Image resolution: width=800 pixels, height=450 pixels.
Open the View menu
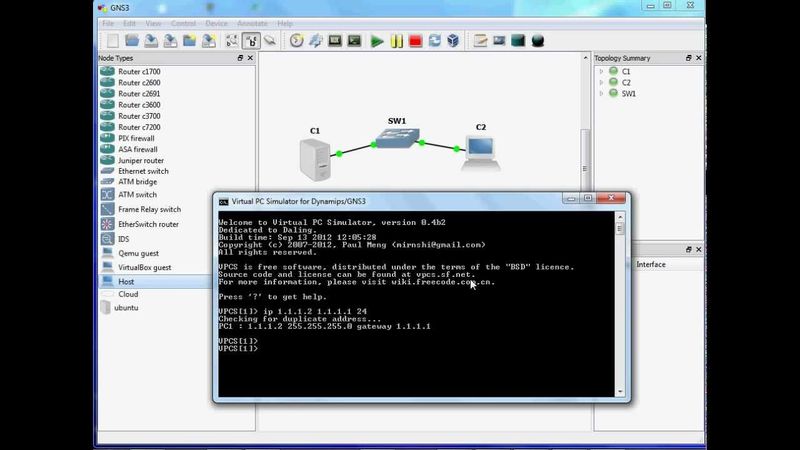tap(153, 23)
